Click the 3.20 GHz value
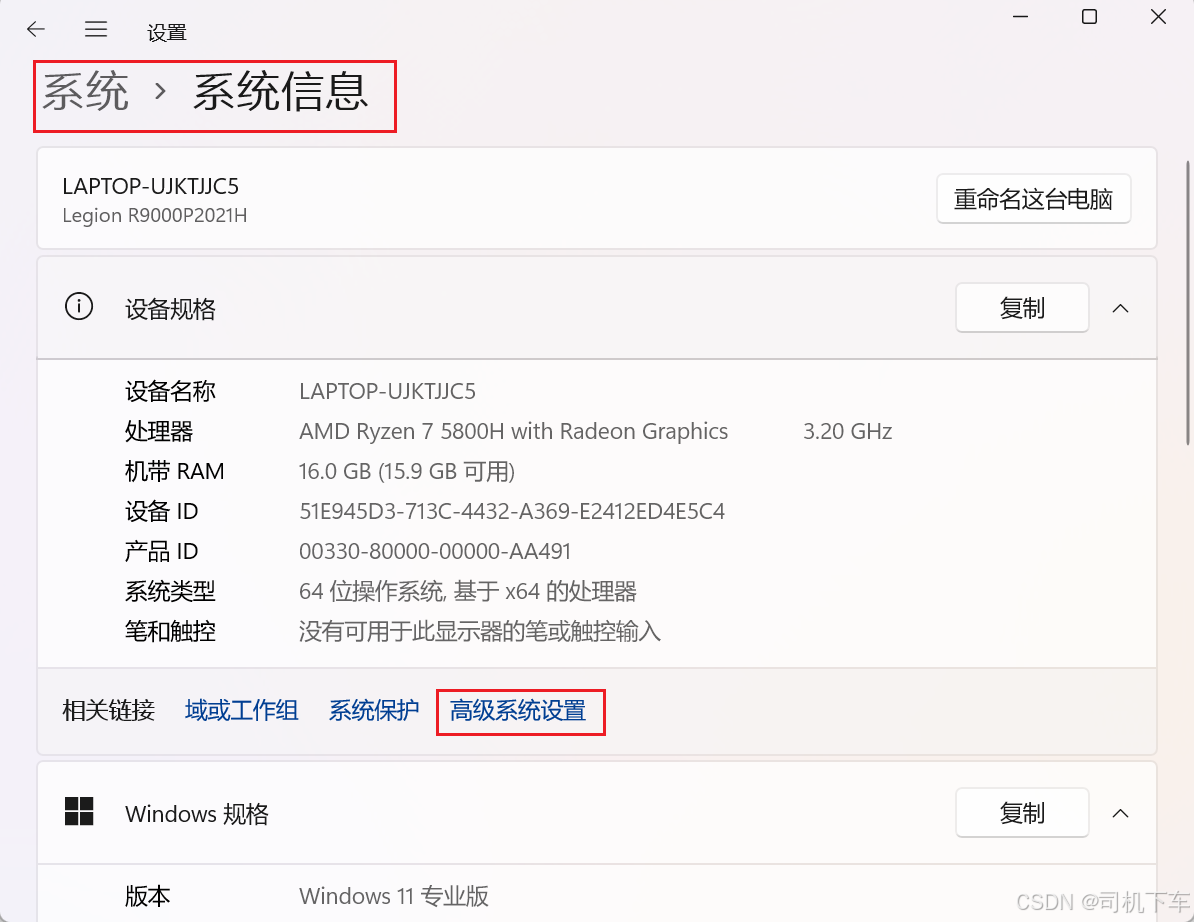1194x922 pixels. click(847, 431)
